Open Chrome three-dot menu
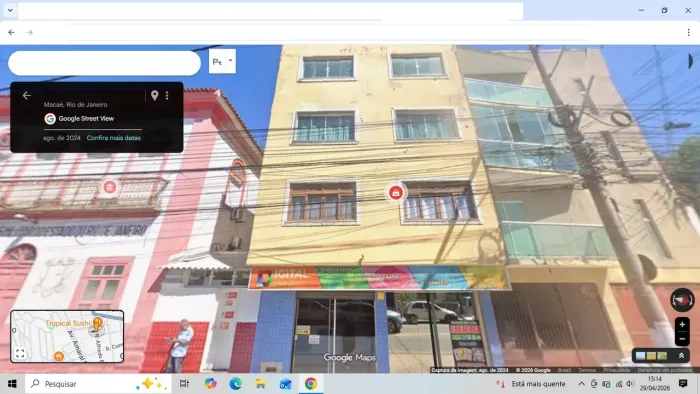 click(x=688, y=32)
